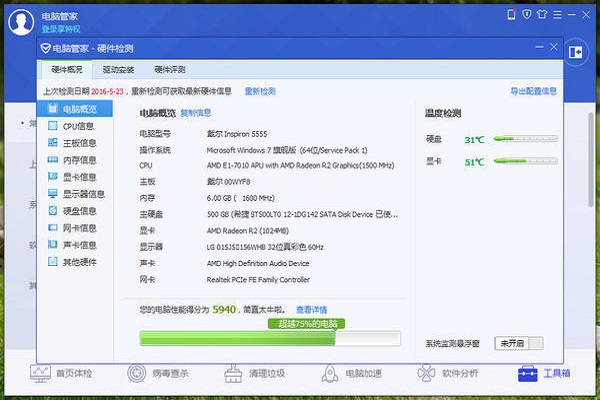Click 工具箱 toolbox icon
Screen dimensions: 600x400
point(528,374)
